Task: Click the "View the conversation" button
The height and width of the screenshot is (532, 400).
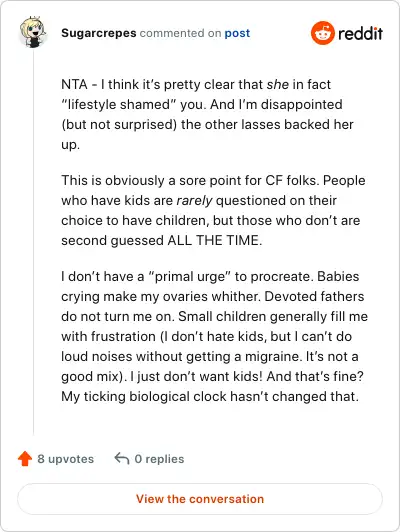Action: point(200,499)
